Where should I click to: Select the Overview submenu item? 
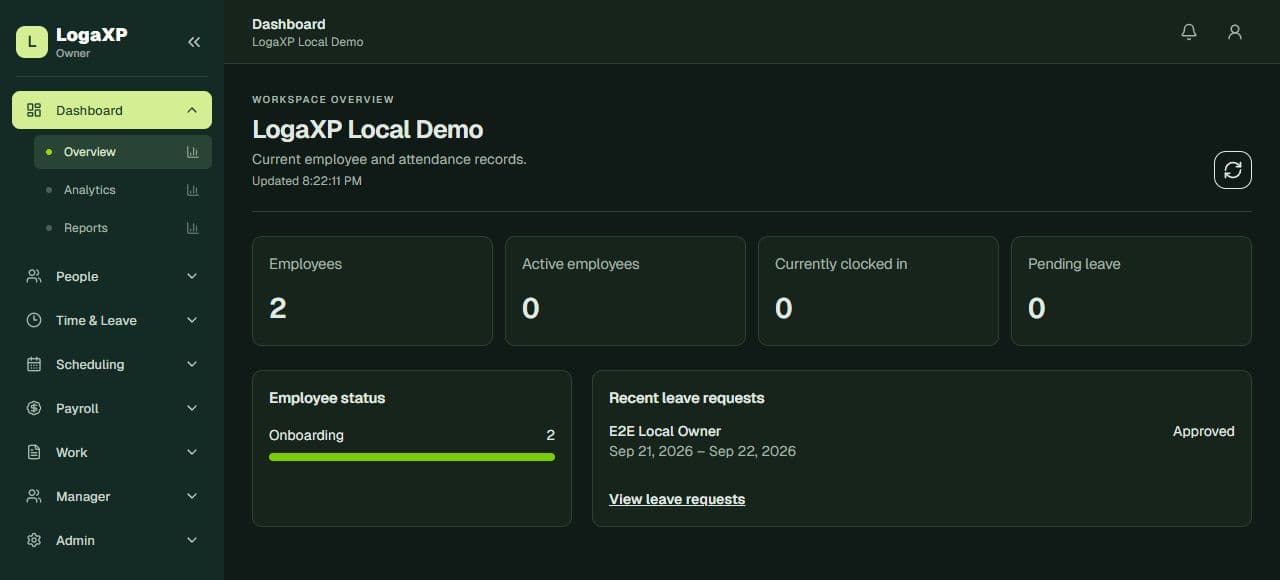(123, 152)
